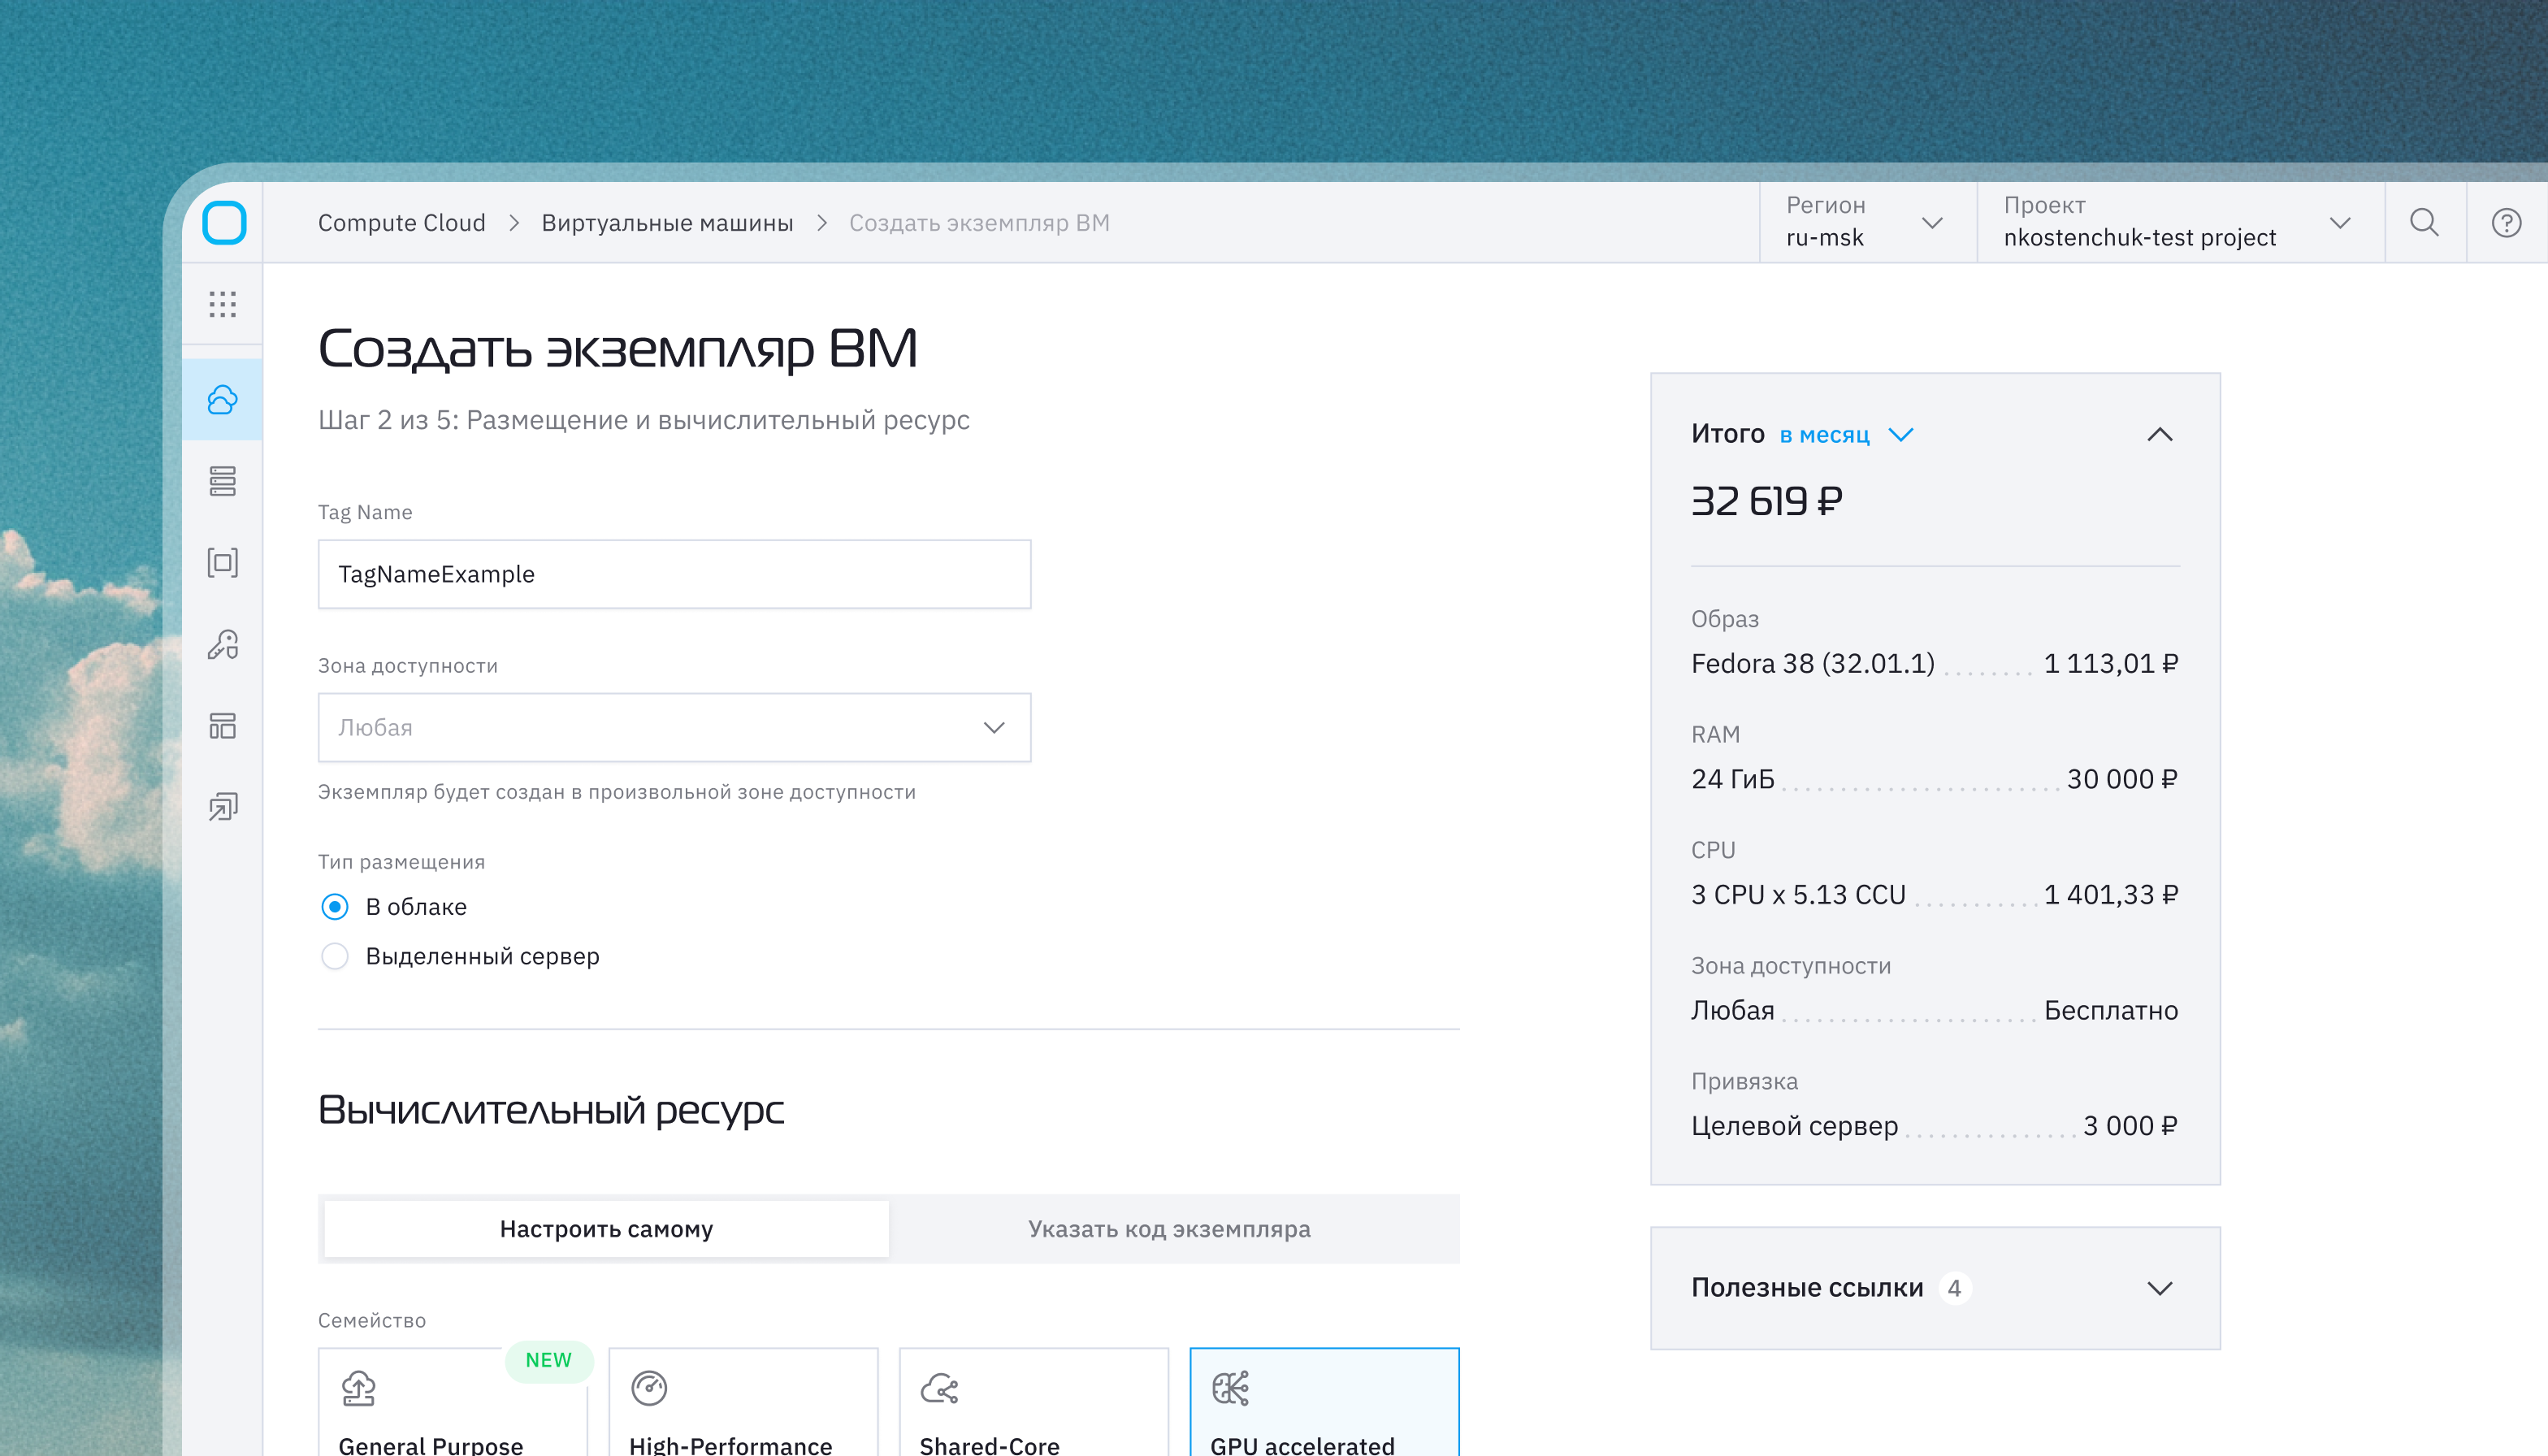The image size is (2548, 1456).
Task: Select the 'В облаке' radio button
Action: click(335, 907)
